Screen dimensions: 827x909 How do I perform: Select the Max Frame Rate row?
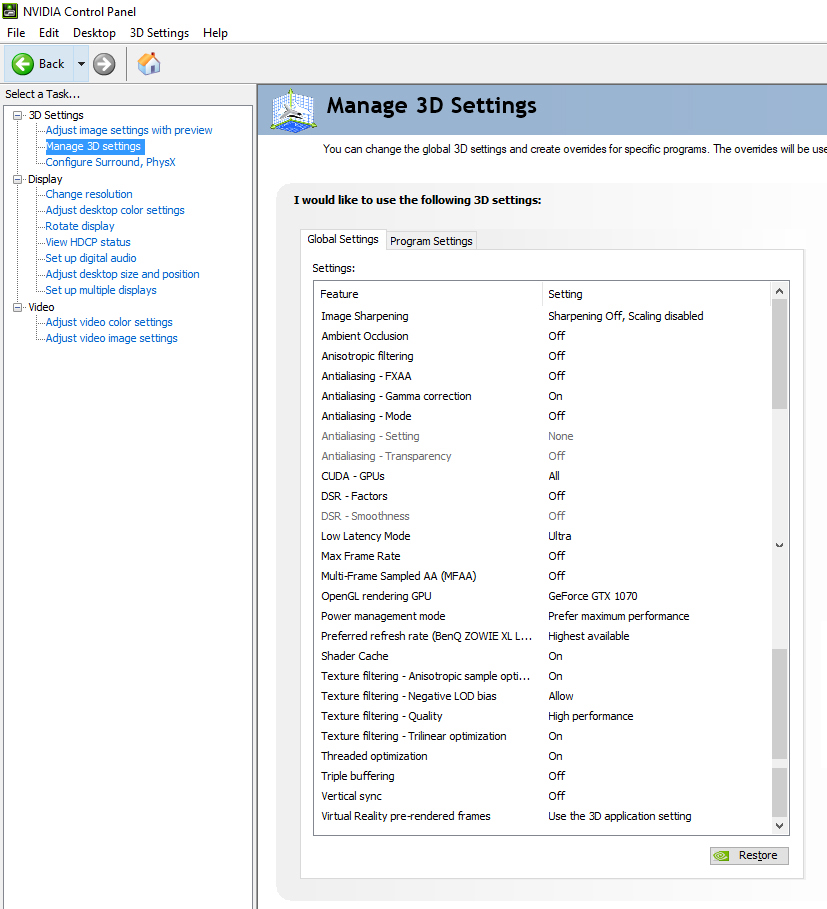click(543, 557)
